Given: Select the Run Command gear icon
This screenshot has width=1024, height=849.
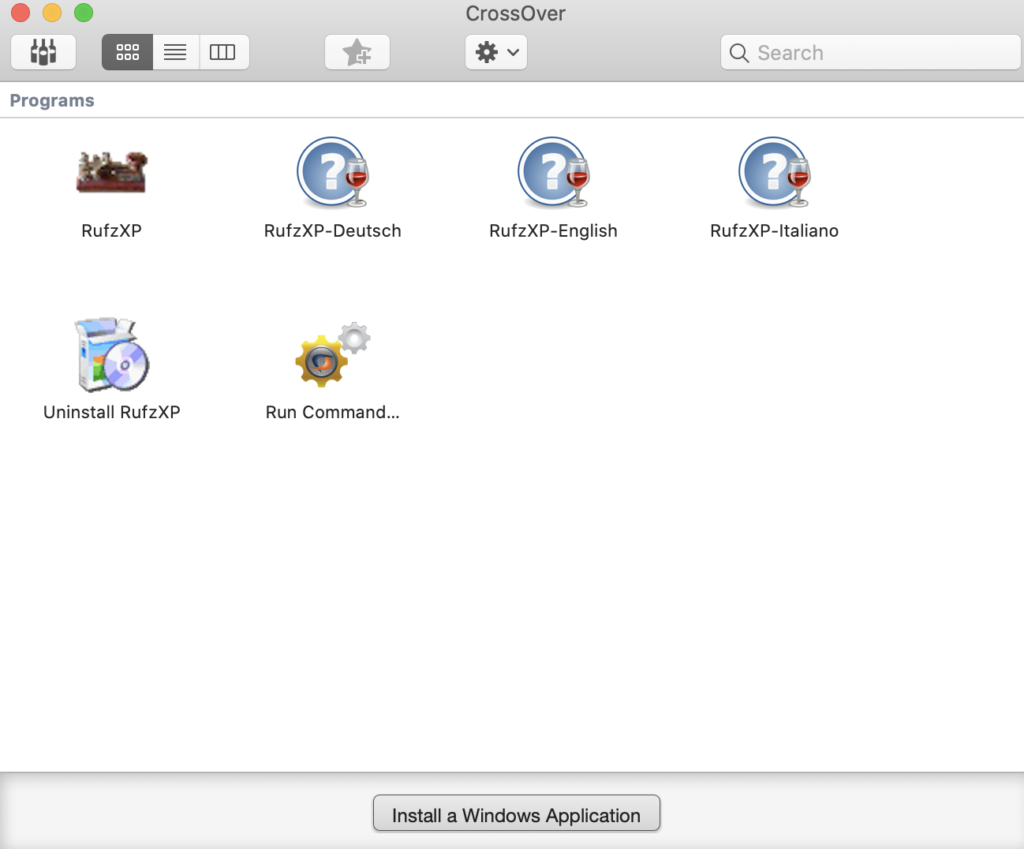Looking at the screenshot, I should click(332, 355).
